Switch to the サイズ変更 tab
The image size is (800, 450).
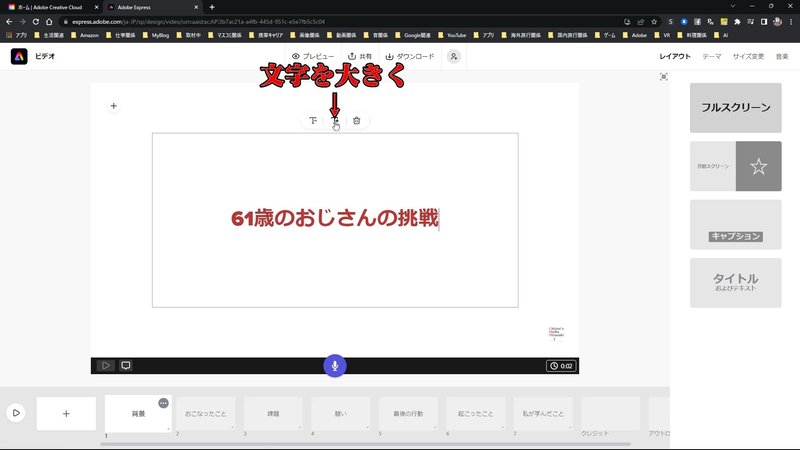[x=748, y=56]
